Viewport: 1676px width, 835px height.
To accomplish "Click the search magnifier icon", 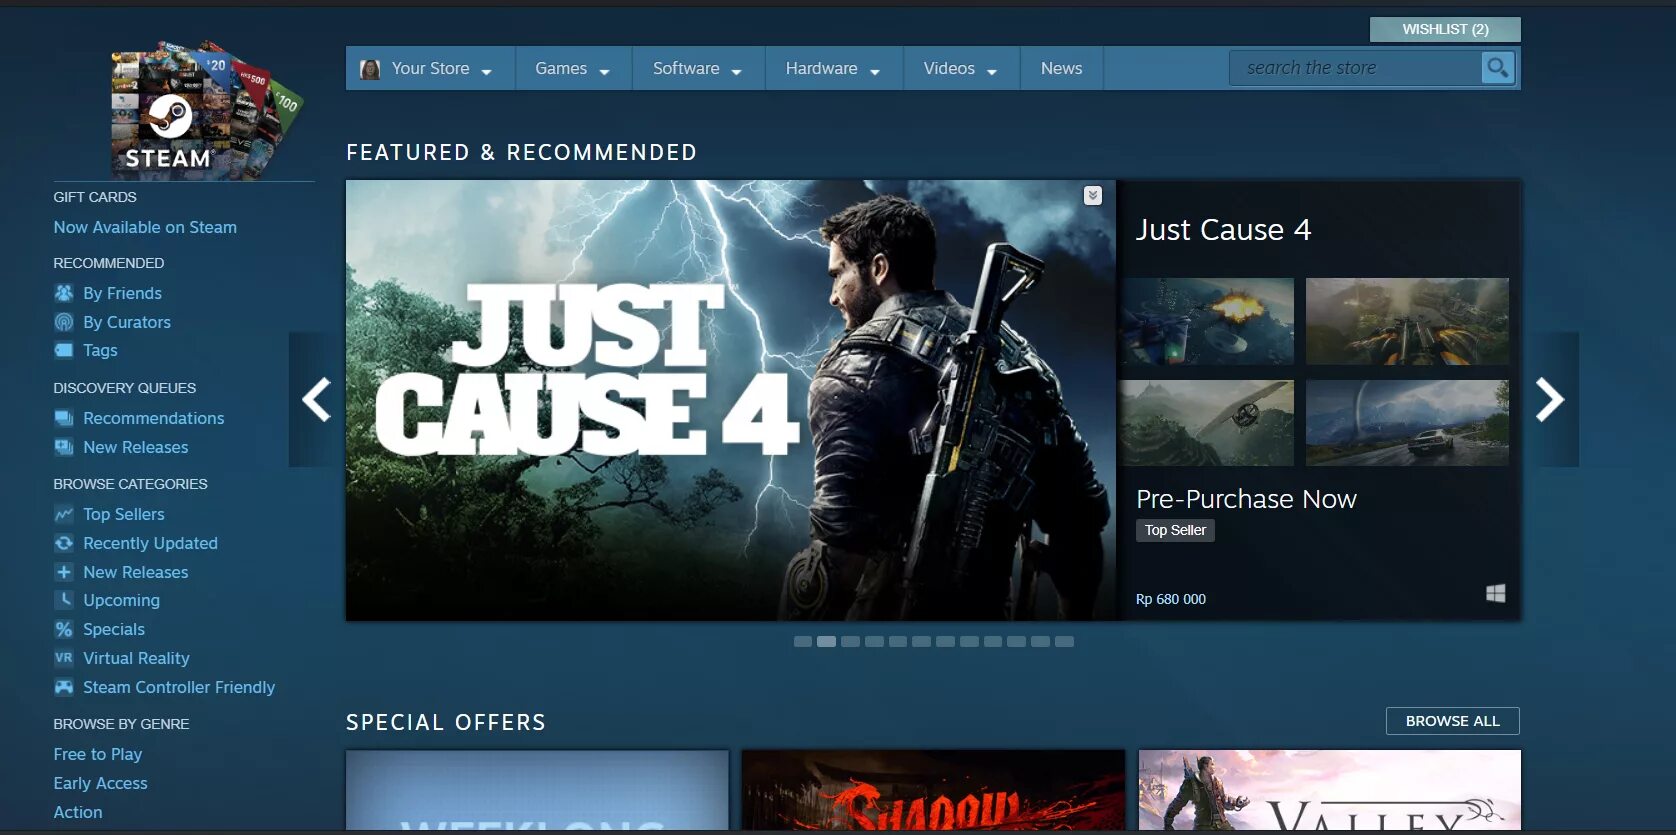I will click(1497, 68).
